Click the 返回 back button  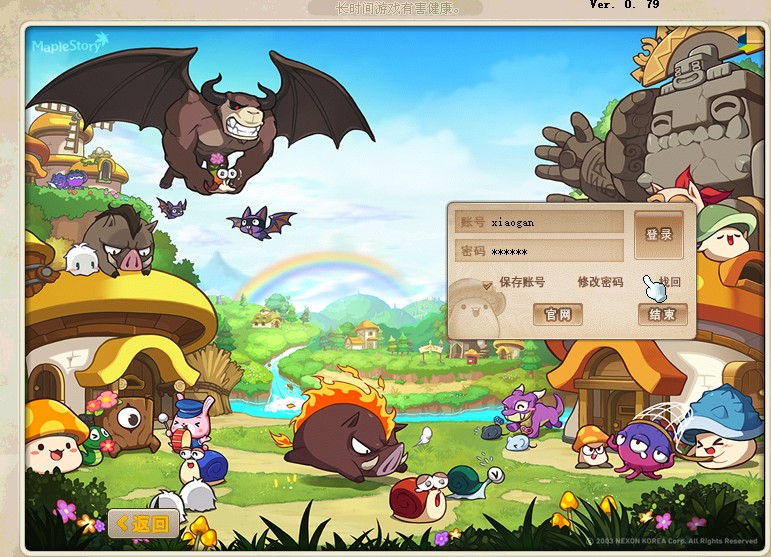tap(143, 524)
